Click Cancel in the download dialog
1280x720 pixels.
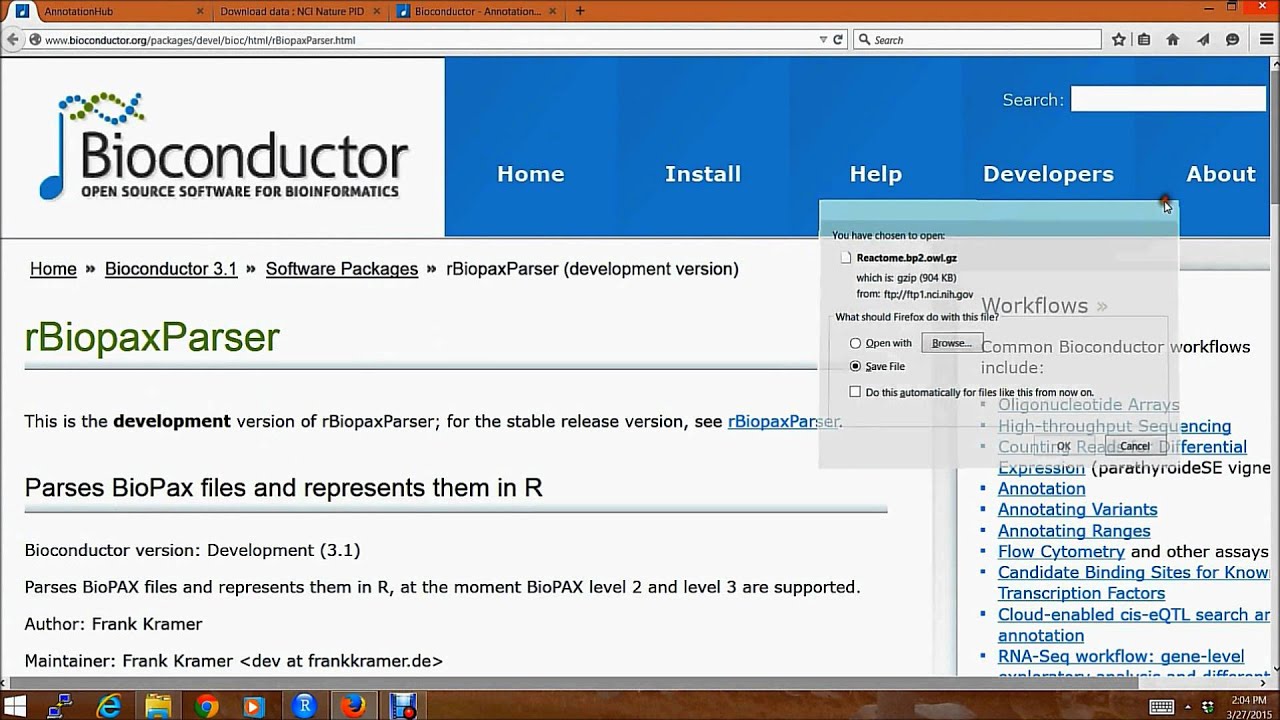point(1134,446)
